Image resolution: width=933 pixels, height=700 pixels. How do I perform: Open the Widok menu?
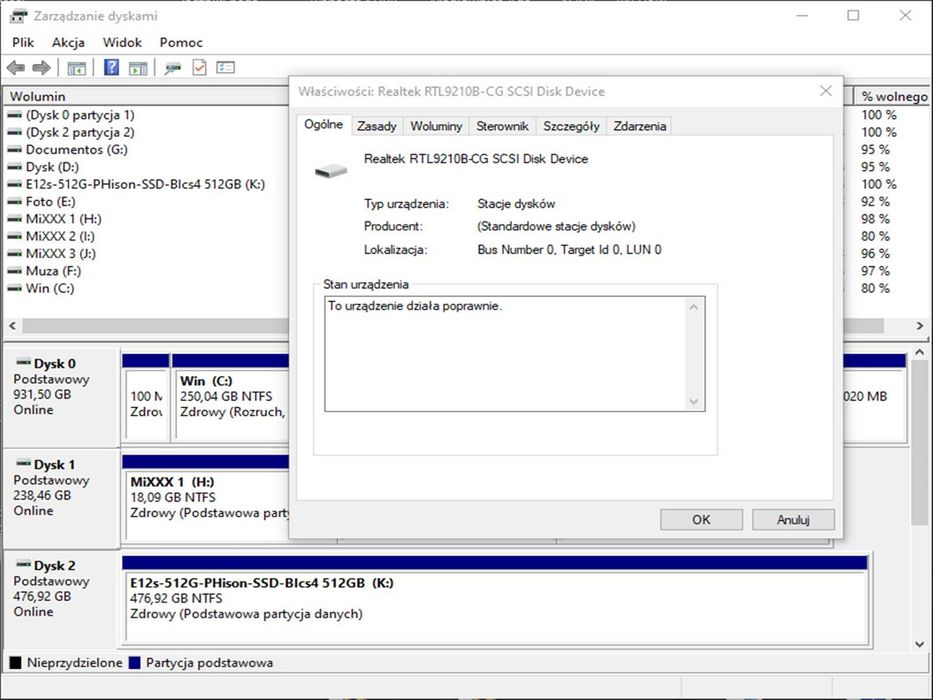pos(122,42)
